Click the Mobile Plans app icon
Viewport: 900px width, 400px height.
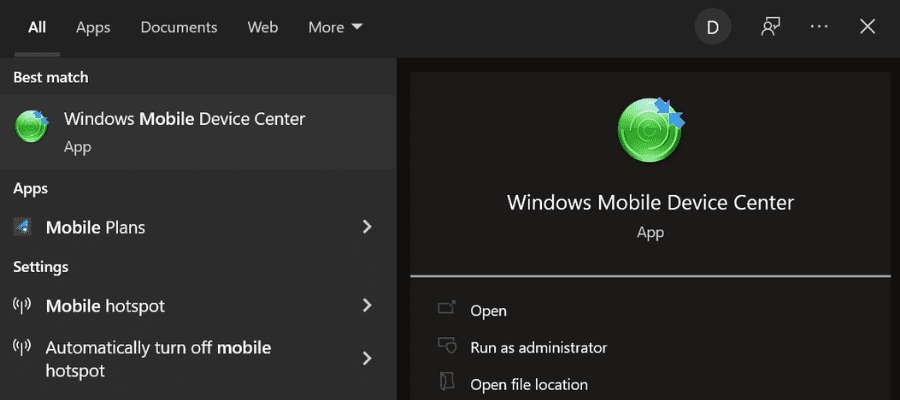click(22, 228)
